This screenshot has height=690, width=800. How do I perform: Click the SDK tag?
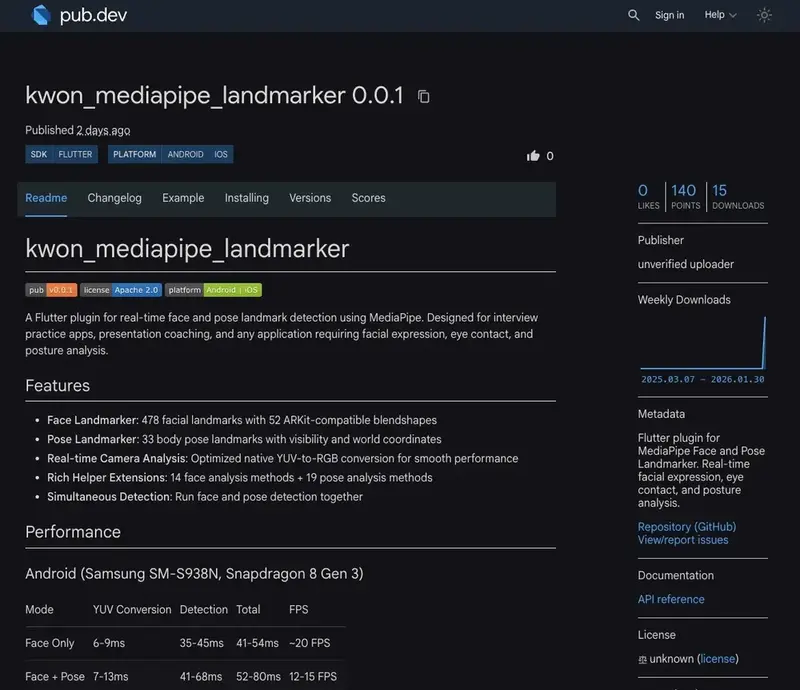click(39, 154)
